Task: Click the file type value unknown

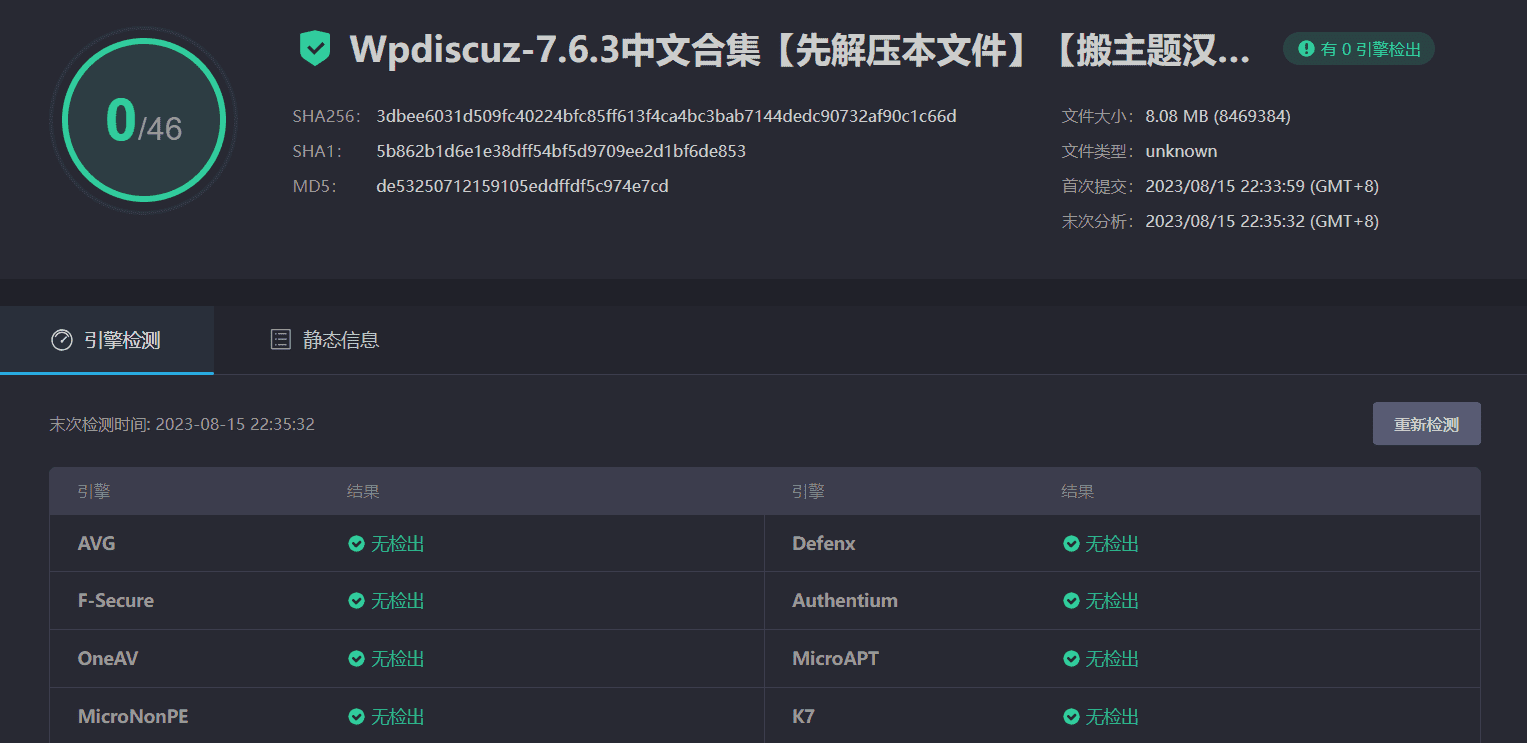Action: pyautogui.click(x=1181, y=151)
